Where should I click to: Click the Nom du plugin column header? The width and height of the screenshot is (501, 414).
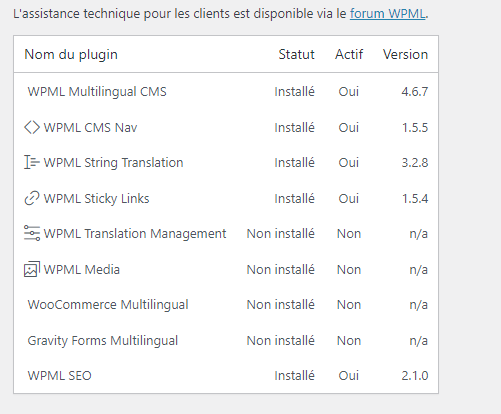pos(71,54)
